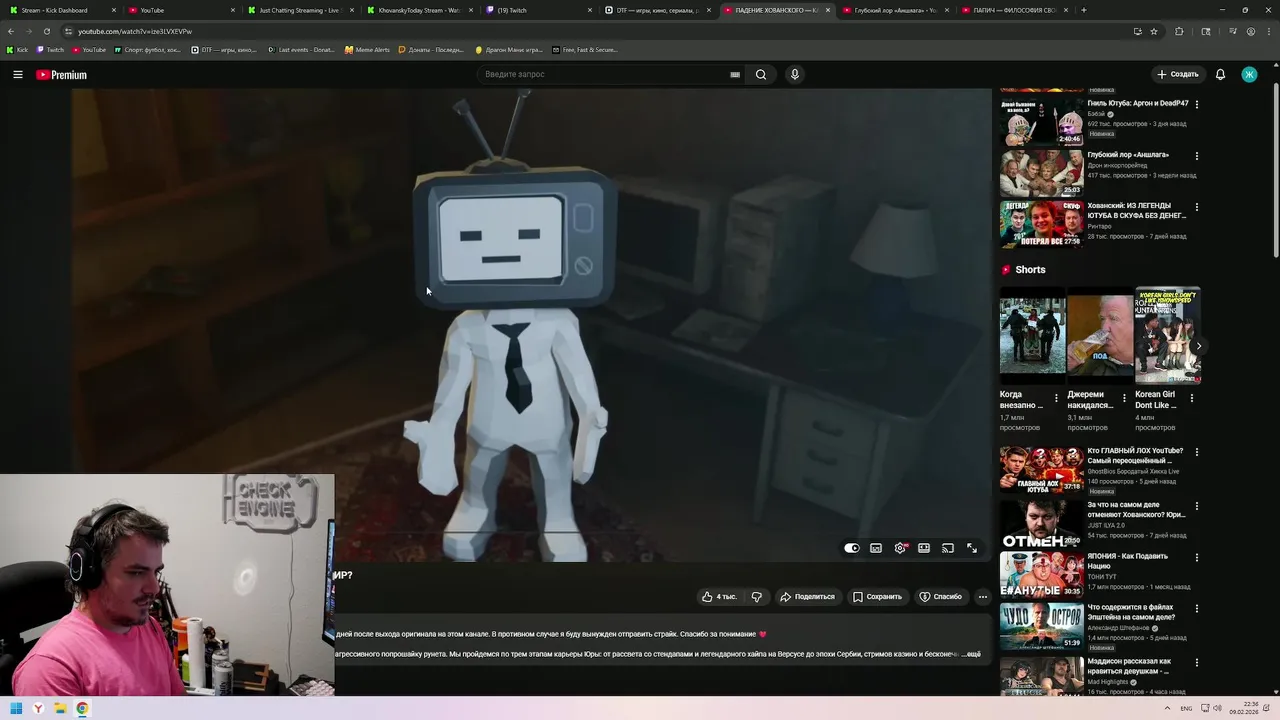This screenshot has width=1280, height=720.
Task: Like the video (4 тыс.)
Action: pos(719,597)
